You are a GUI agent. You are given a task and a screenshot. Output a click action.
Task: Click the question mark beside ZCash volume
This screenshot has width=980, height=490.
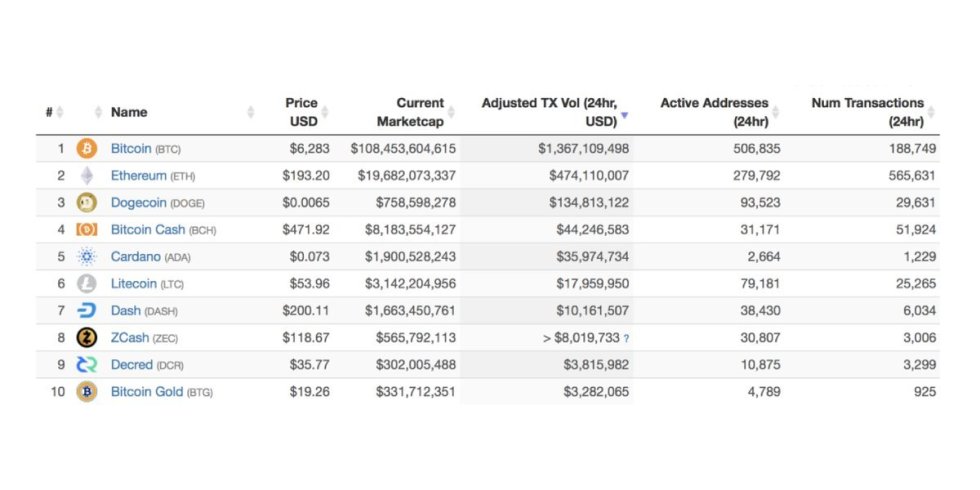[x=626, y=339]
